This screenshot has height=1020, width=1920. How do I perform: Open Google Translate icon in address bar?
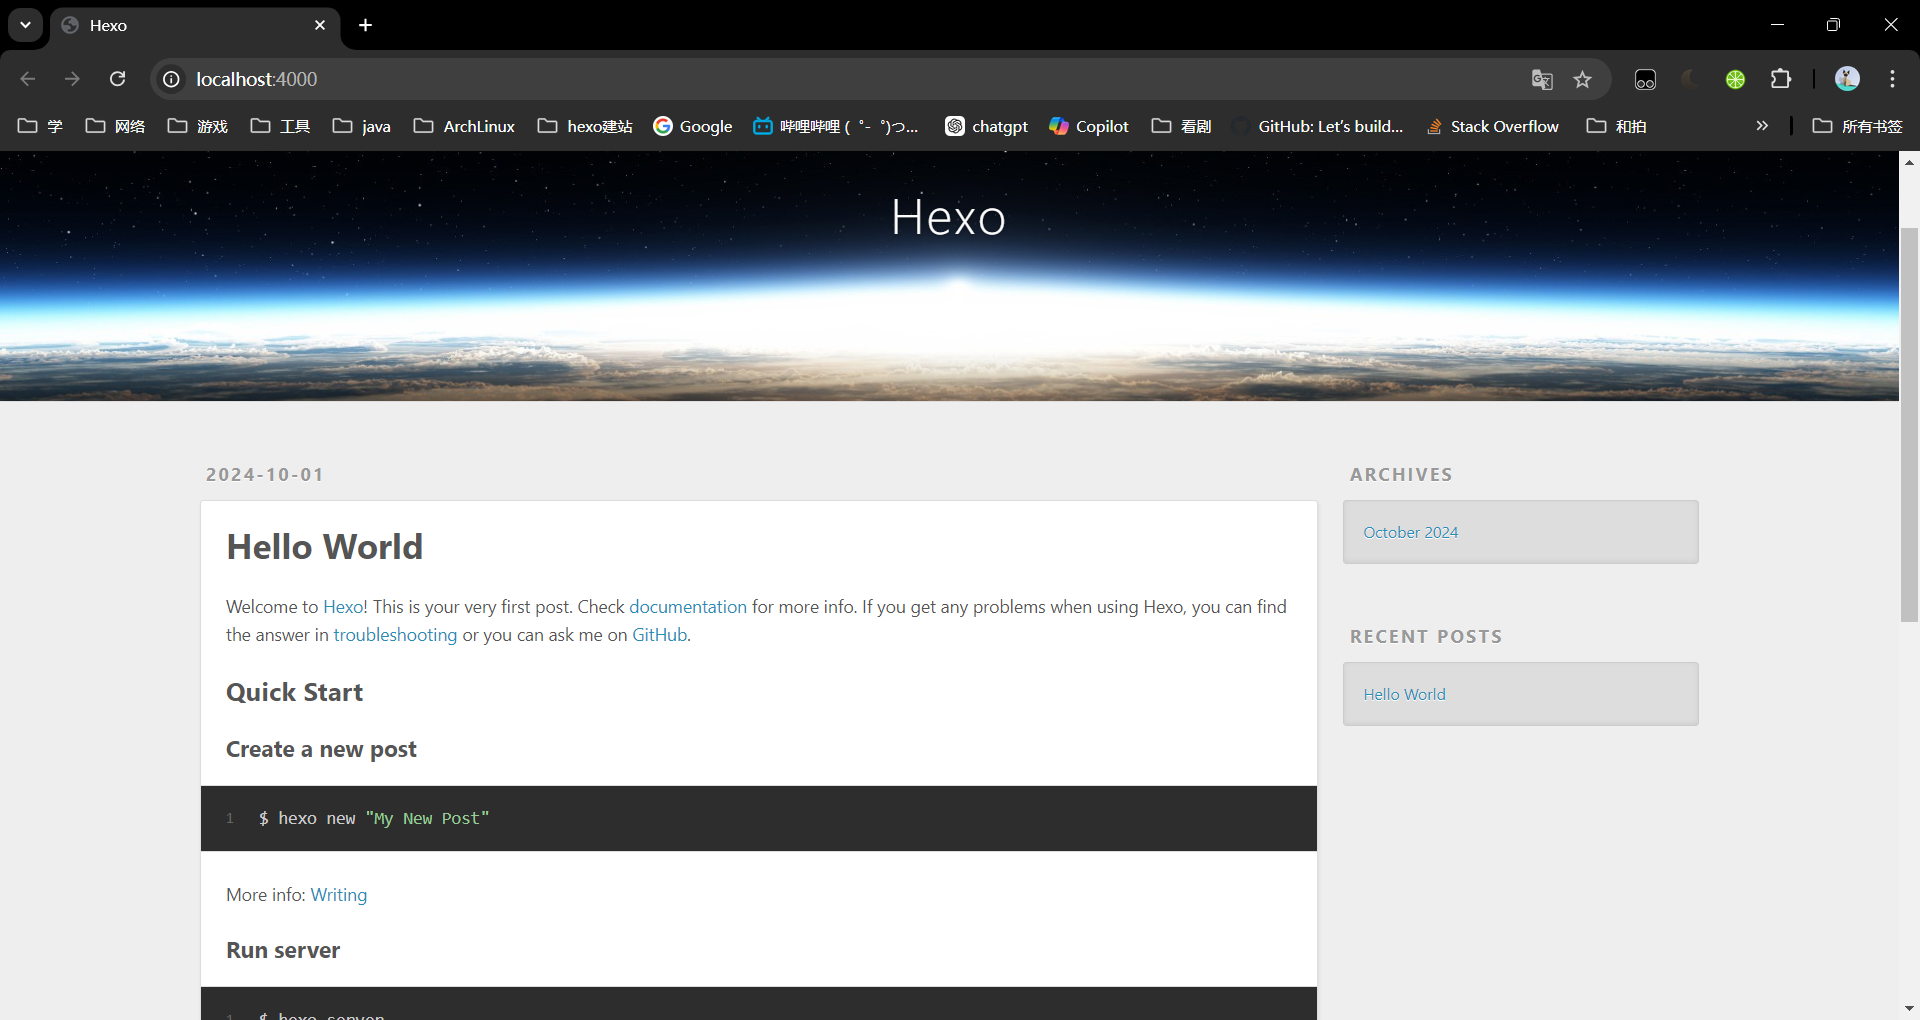pos(1542,79)
